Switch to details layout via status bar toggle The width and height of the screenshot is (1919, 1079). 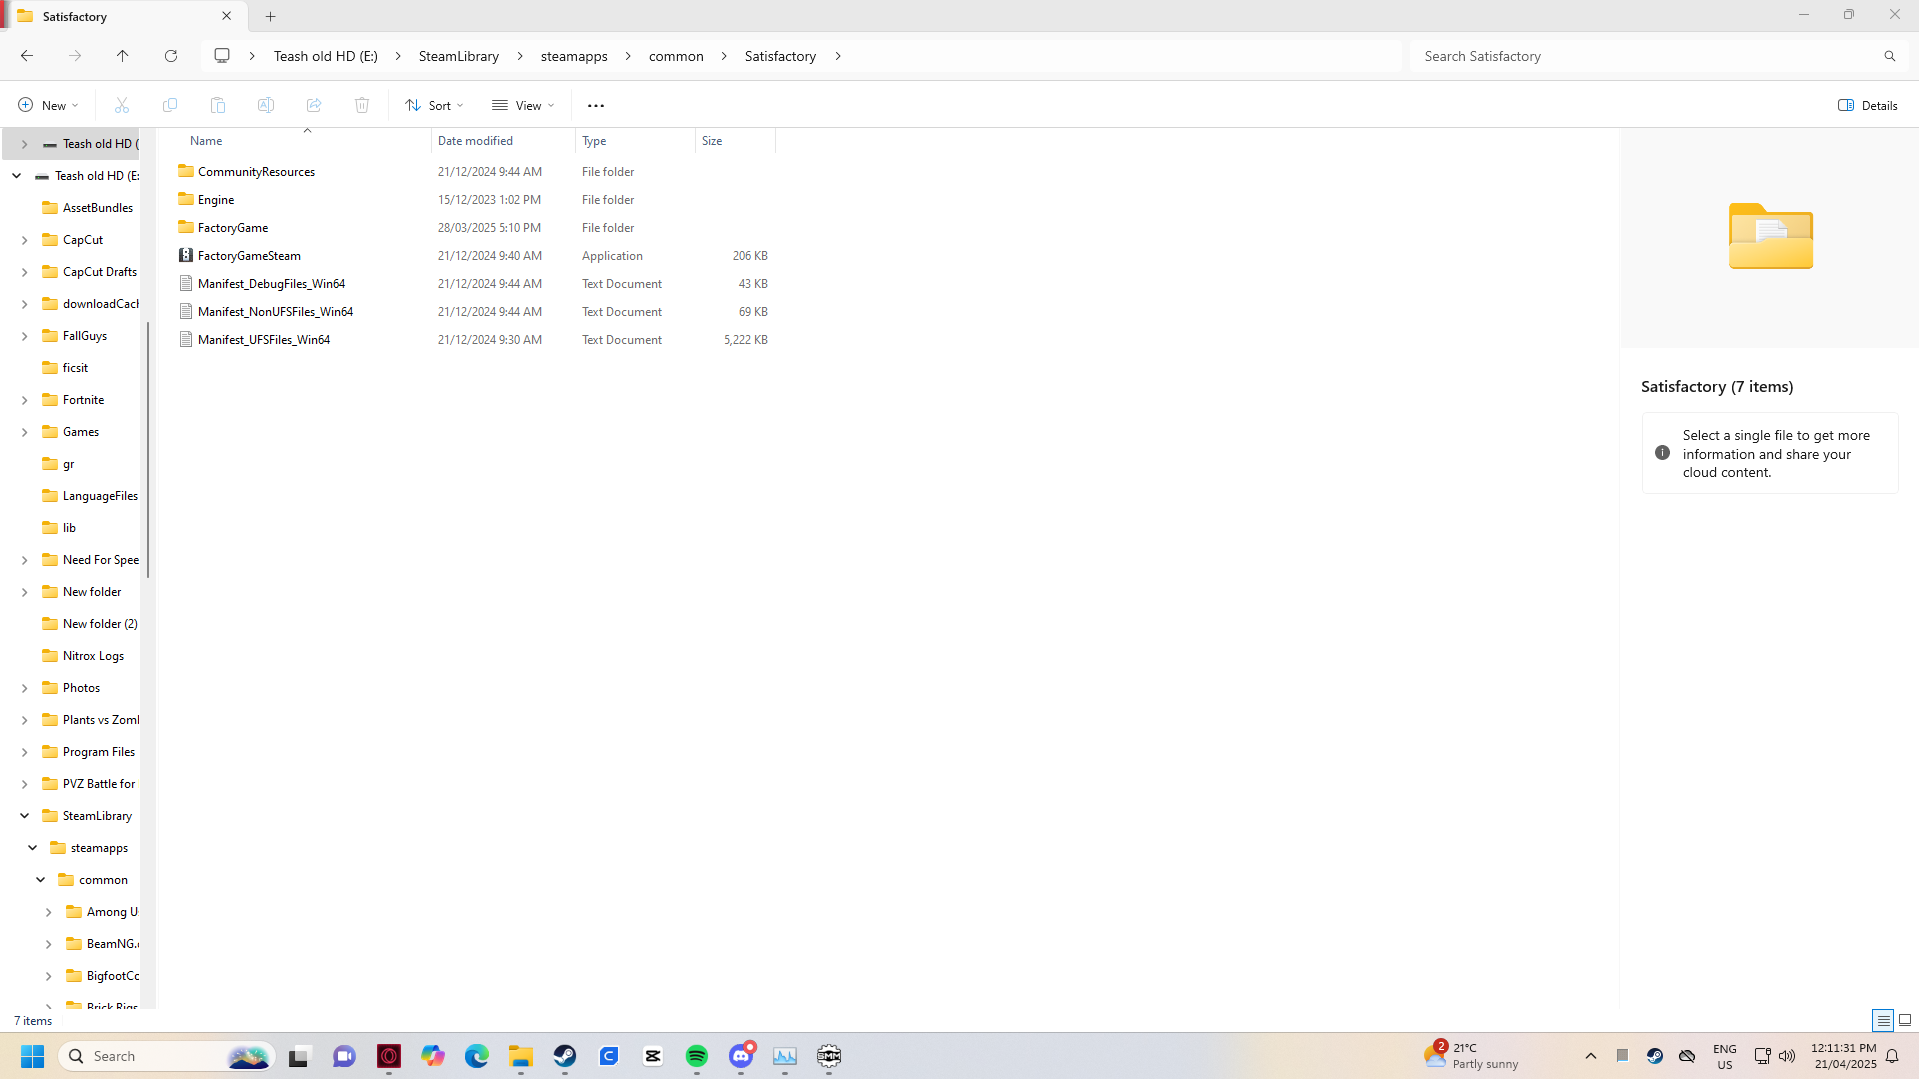pyautogui.click(x=1883, y=1020)
